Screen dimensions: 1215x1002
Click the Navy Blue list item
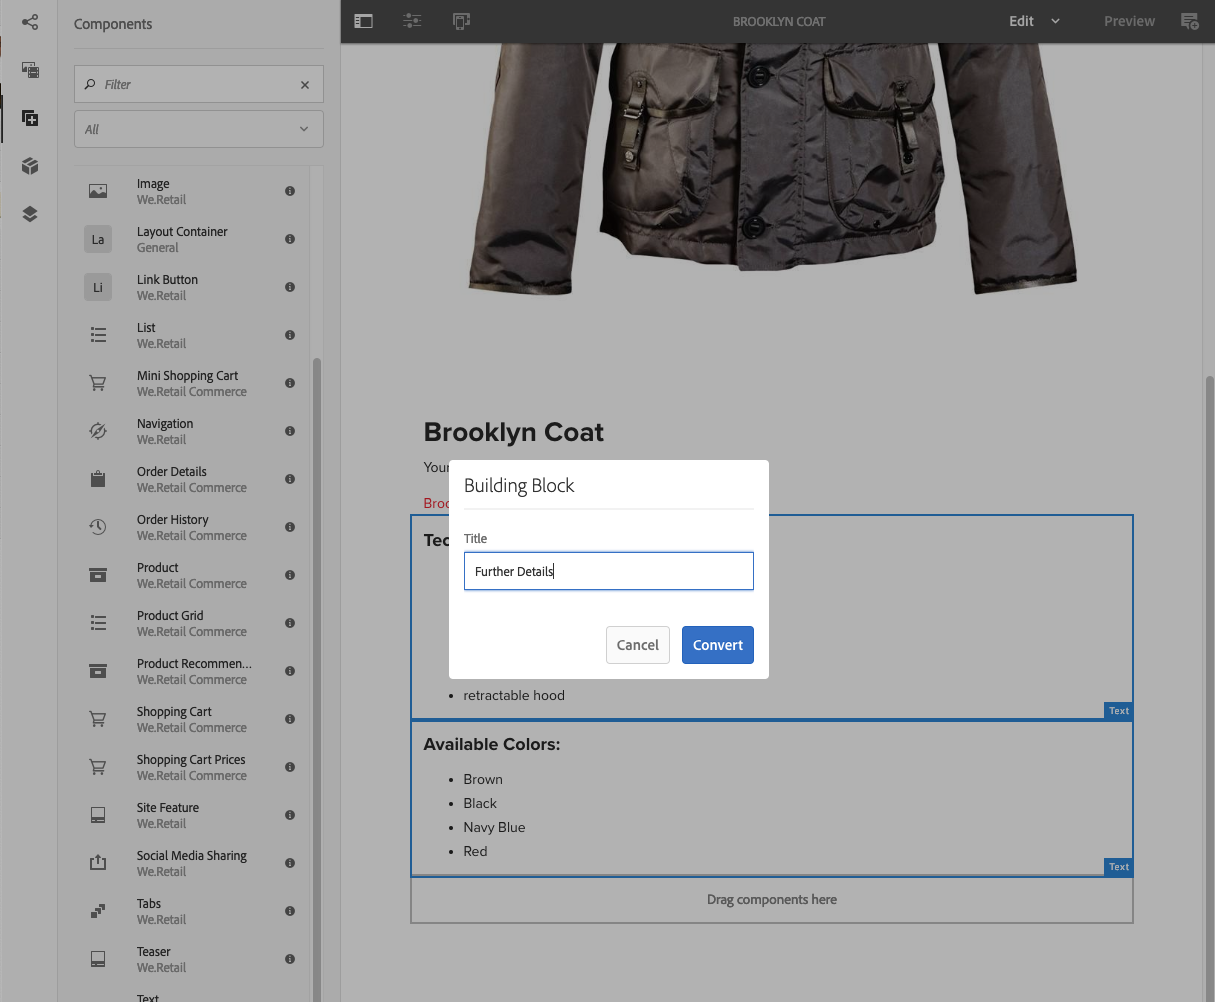(494, 827)
